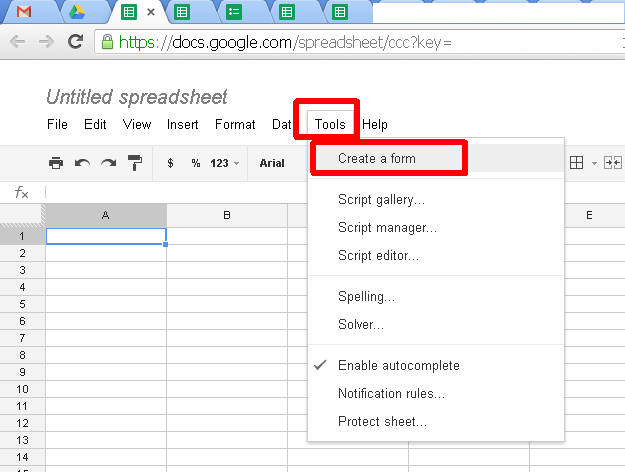Expand the borders dropdown arrow
This screenshot has width=625, height=472.
coord(594,163)
